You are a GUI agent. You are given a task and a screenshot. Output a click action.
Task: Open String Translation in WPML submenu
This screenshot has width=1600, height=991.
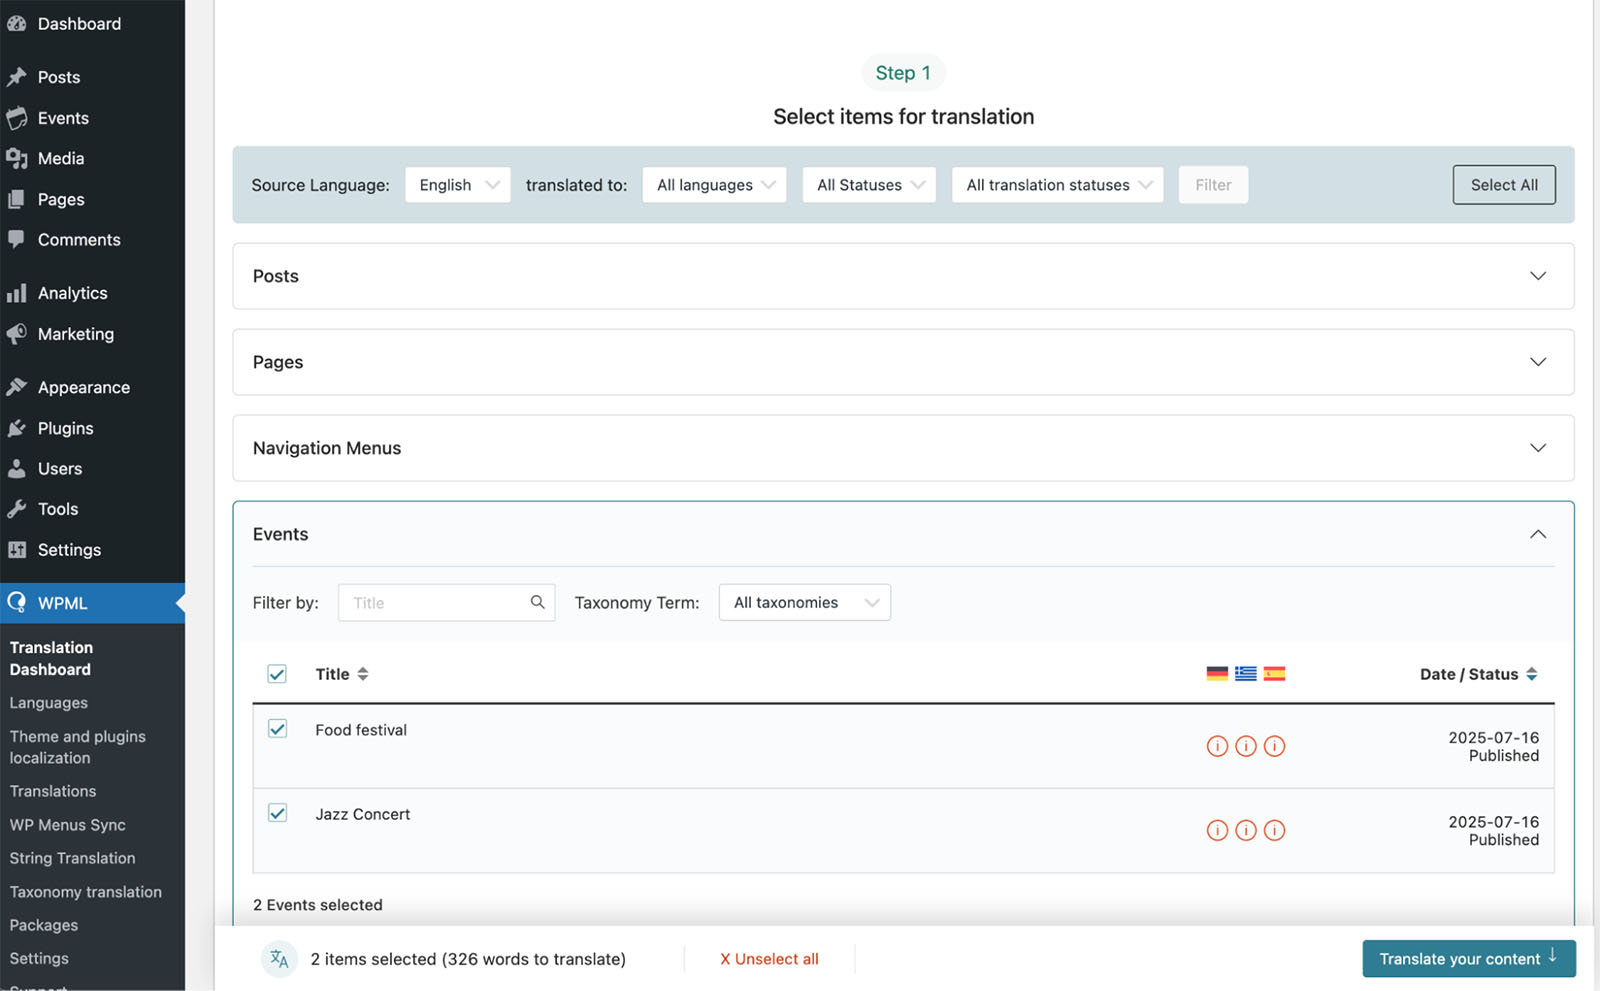pos(72,858)
